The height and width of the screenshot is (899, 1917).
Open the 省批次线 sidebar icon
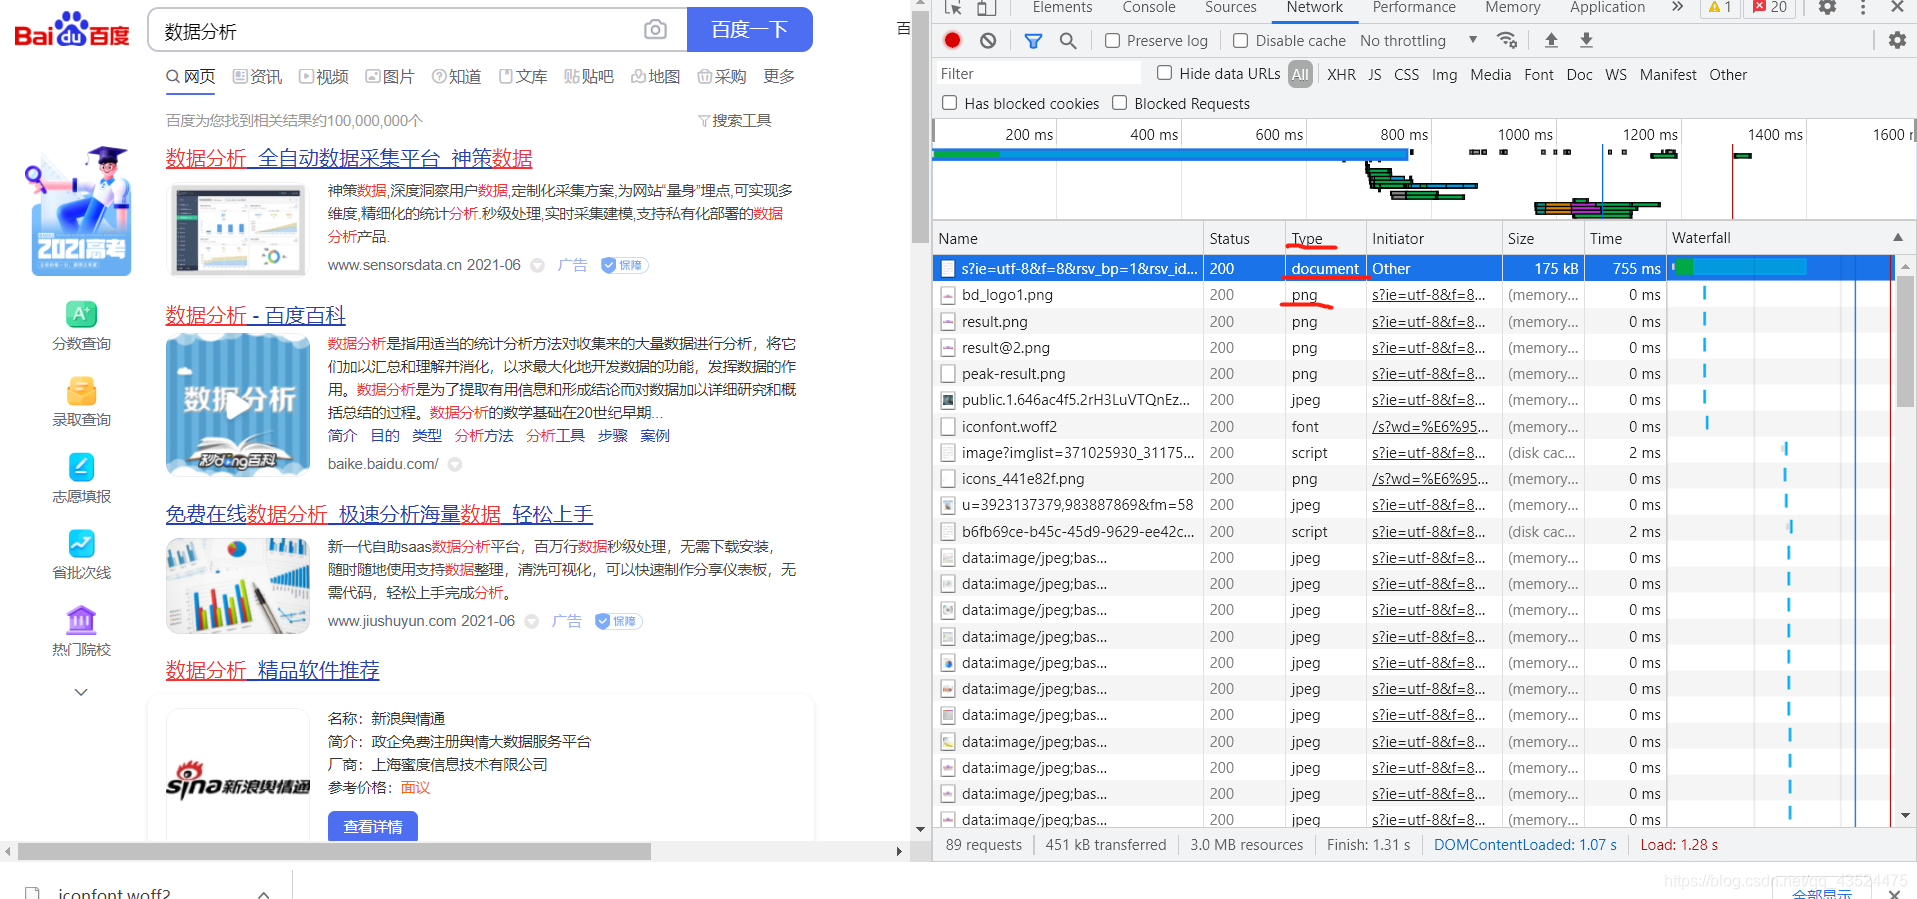(81, 543)
